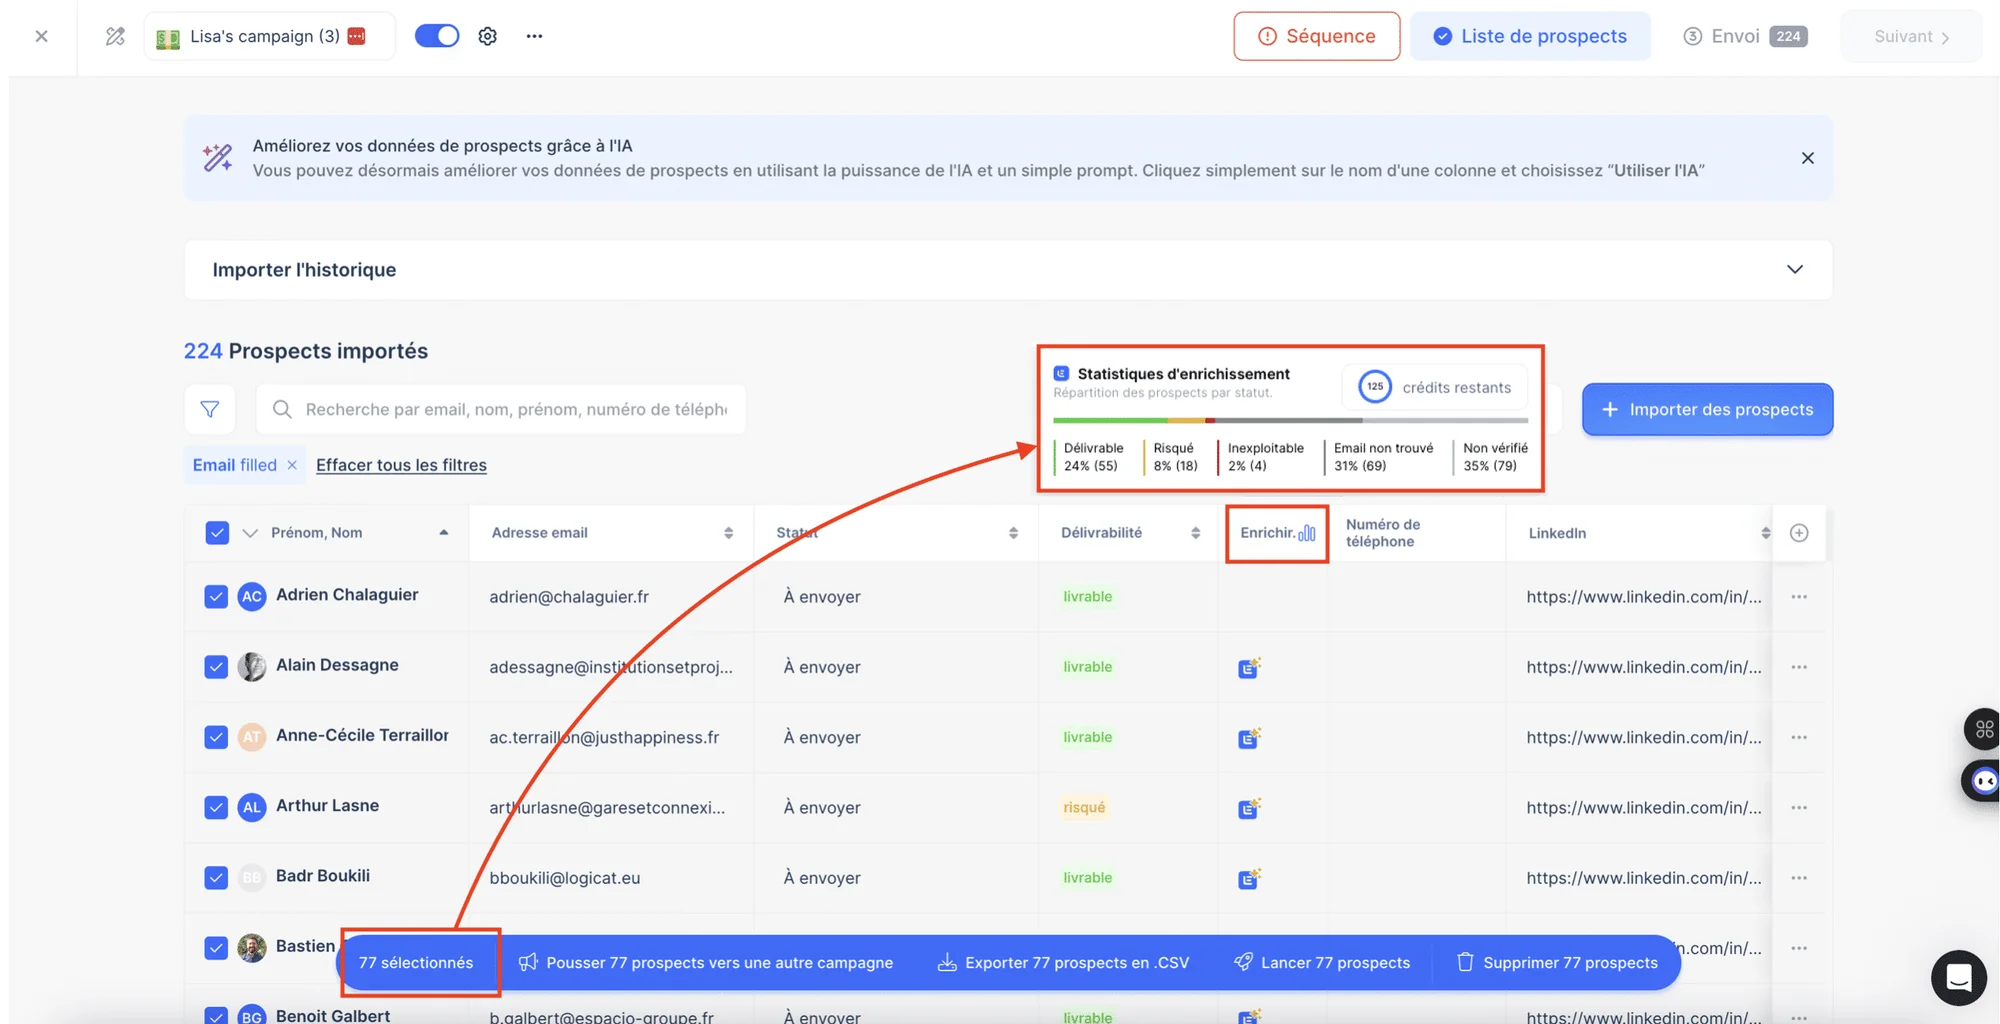Open row options for Adrien Chalaguier

1799,597
